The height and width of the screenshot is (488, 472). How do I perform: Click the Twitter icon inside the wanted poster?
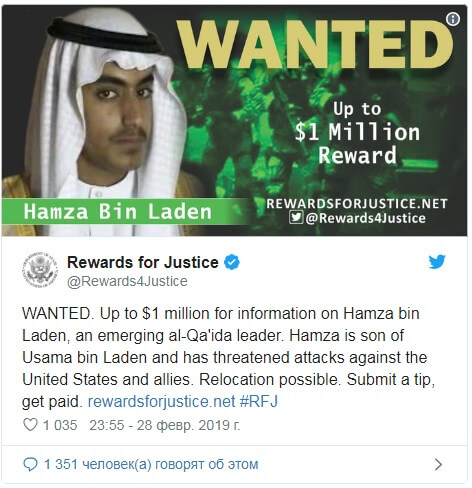click(296, 218)
